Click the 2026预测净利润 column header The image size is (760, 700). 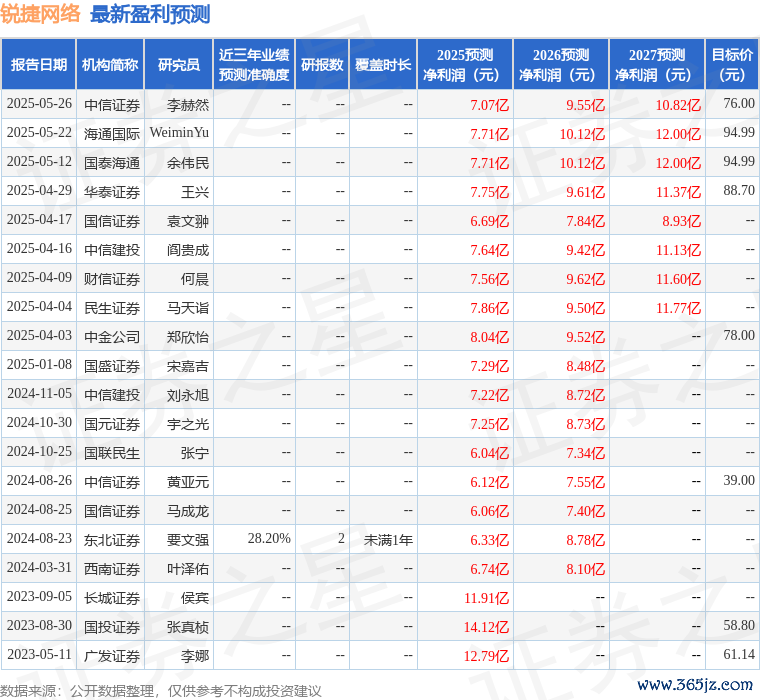561,64
